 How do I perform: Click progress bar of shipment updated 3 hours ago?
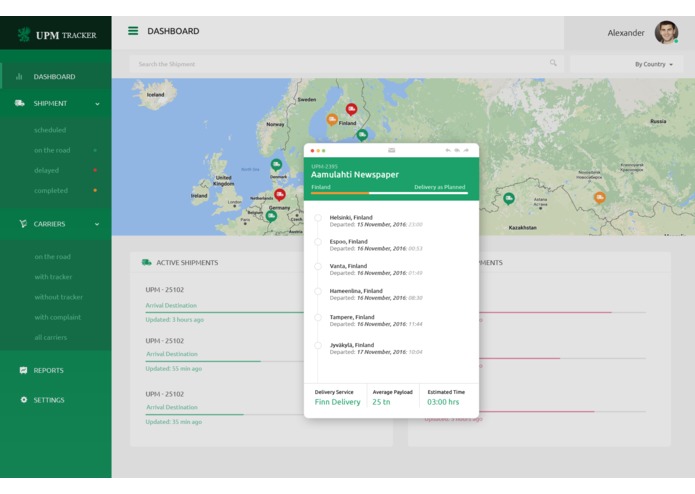(x=225, y=312)
